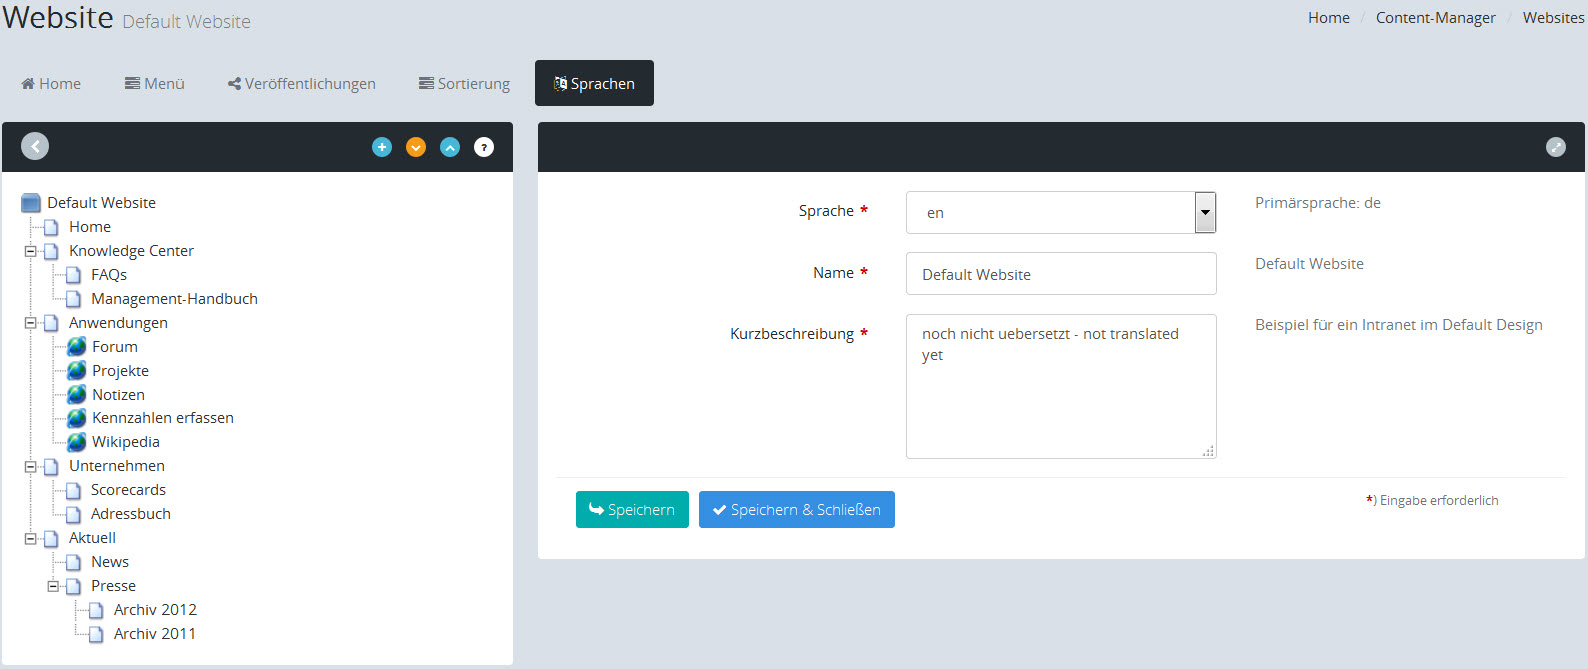Click the Speichern button
This screenshot has width=1588, height=669.
tap(632, 510)
